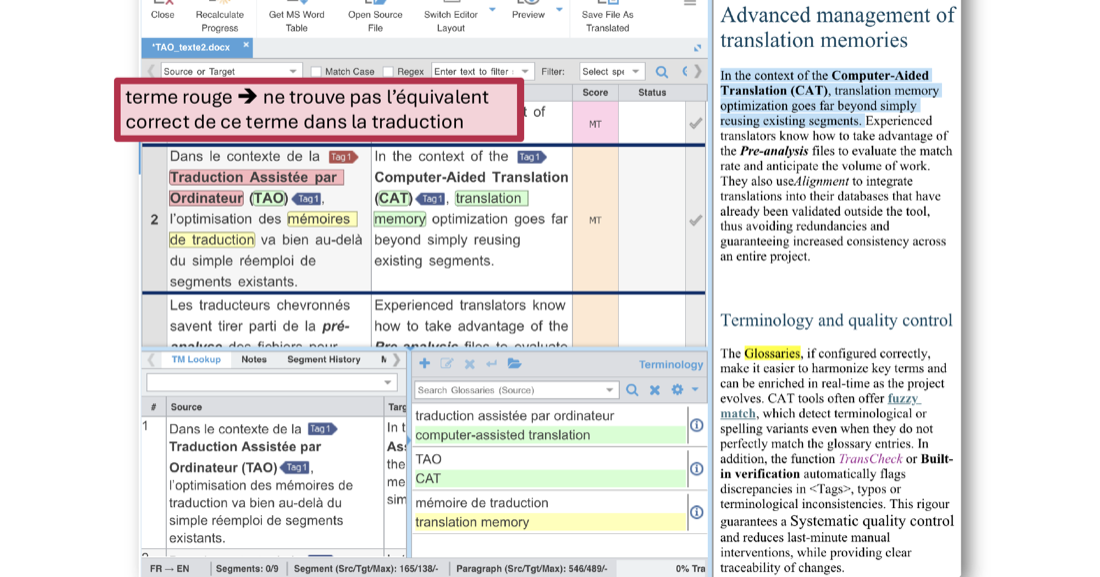Maximize the editor panel with corner icon
The image size is (1100, 577).
tap(697, 48)
